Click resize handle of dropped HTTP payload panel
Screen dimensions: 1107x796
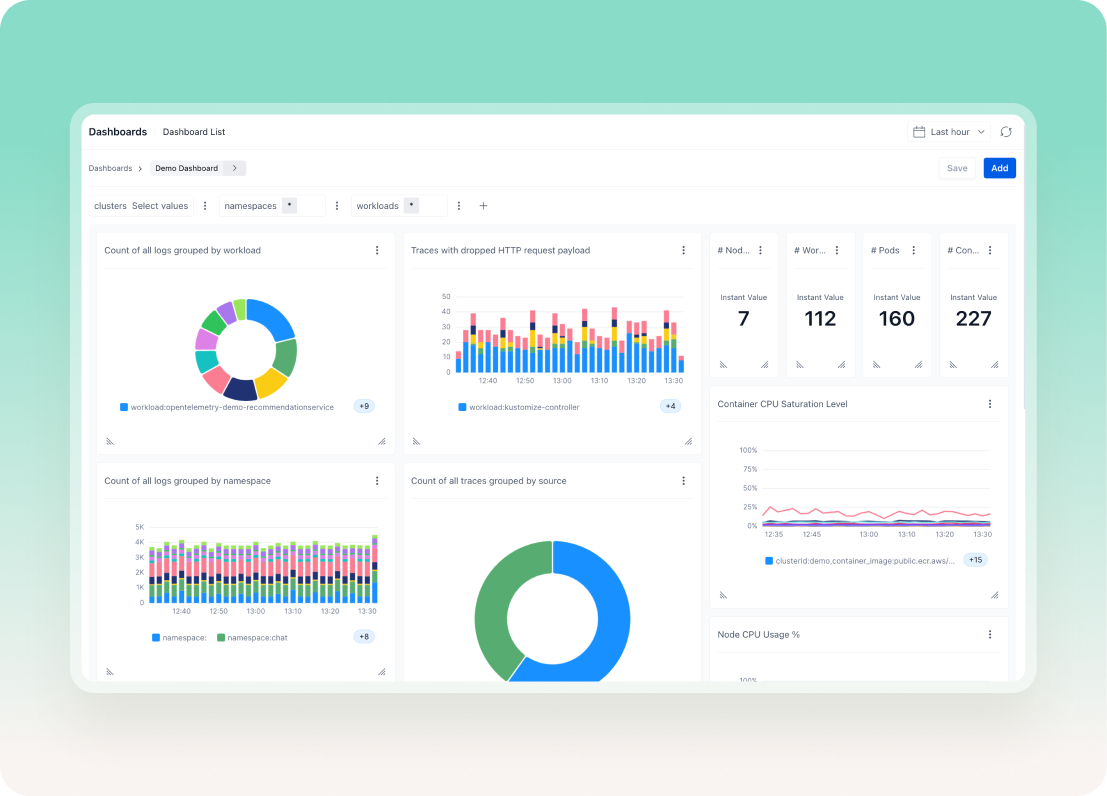(x=688, y=441)
